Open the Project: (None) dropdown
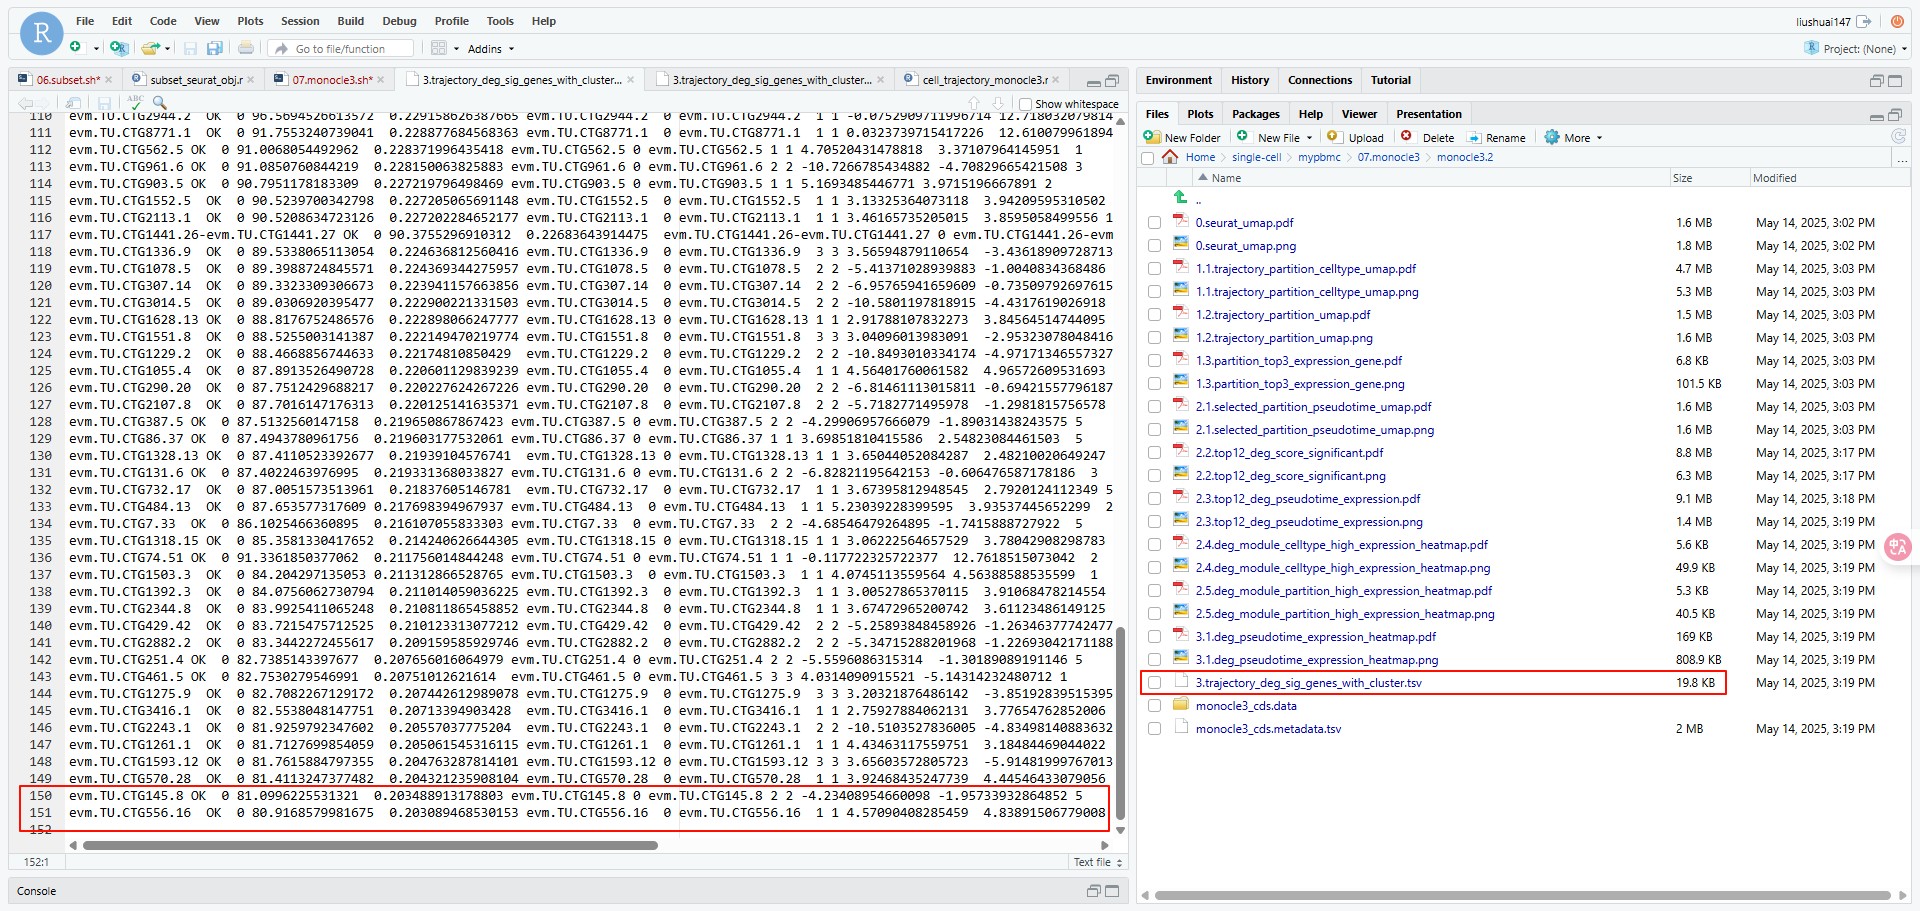1920x911 pixels. click(1856, 48)
